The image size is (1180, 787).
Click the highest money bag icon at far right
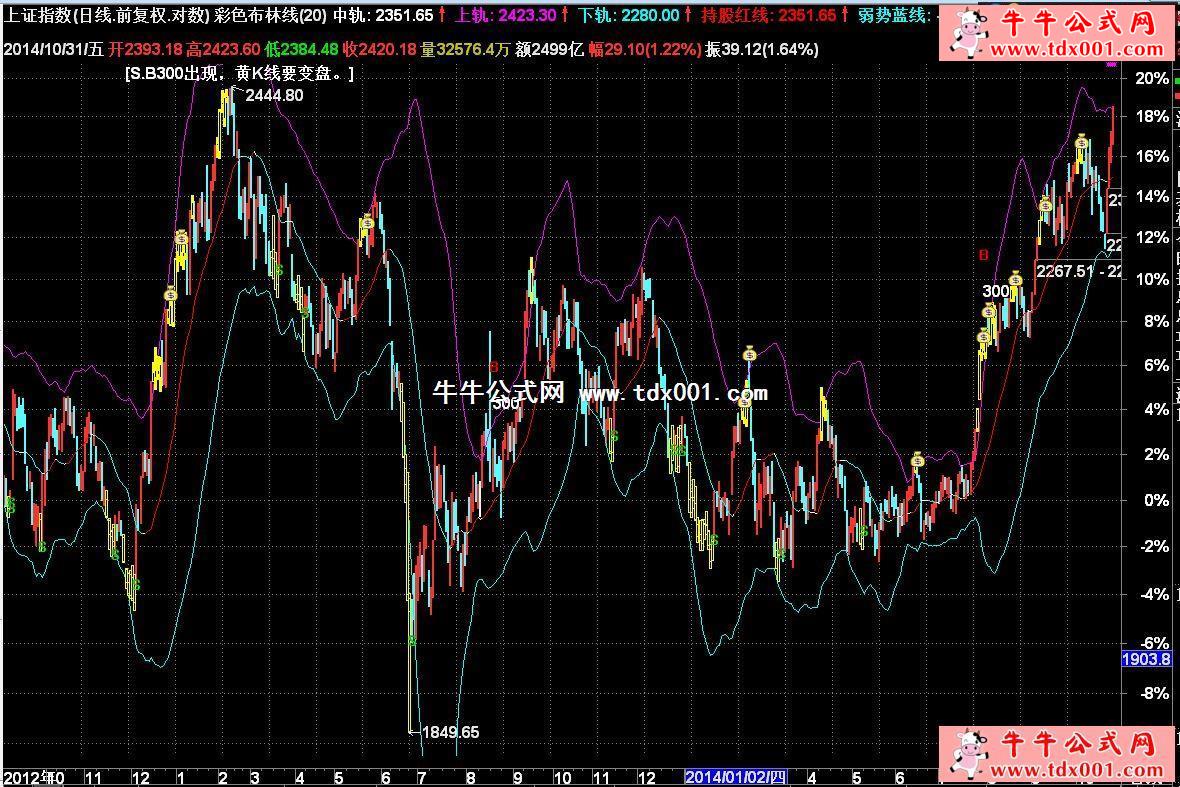click(x=1082, y=144)
